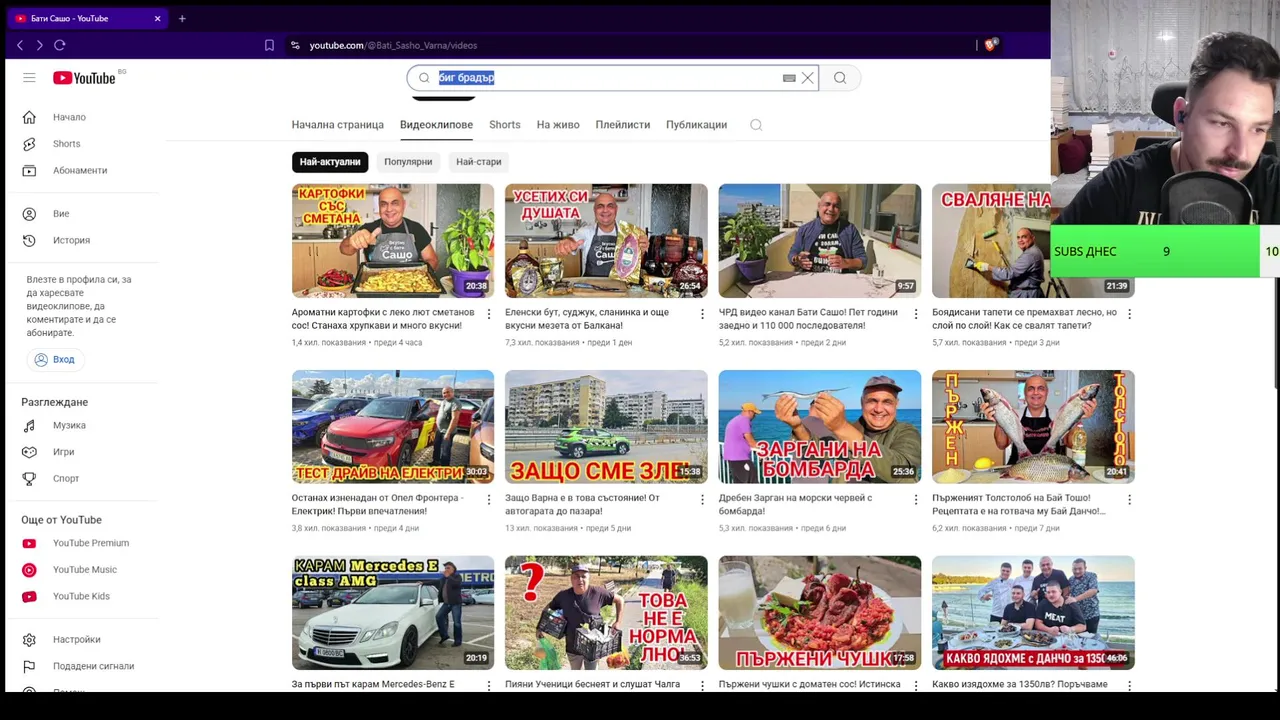Open options menu for Боядисани тапети video
Screen dimensions: 1280x720
pyautogui.click(x=1129, y=314)
